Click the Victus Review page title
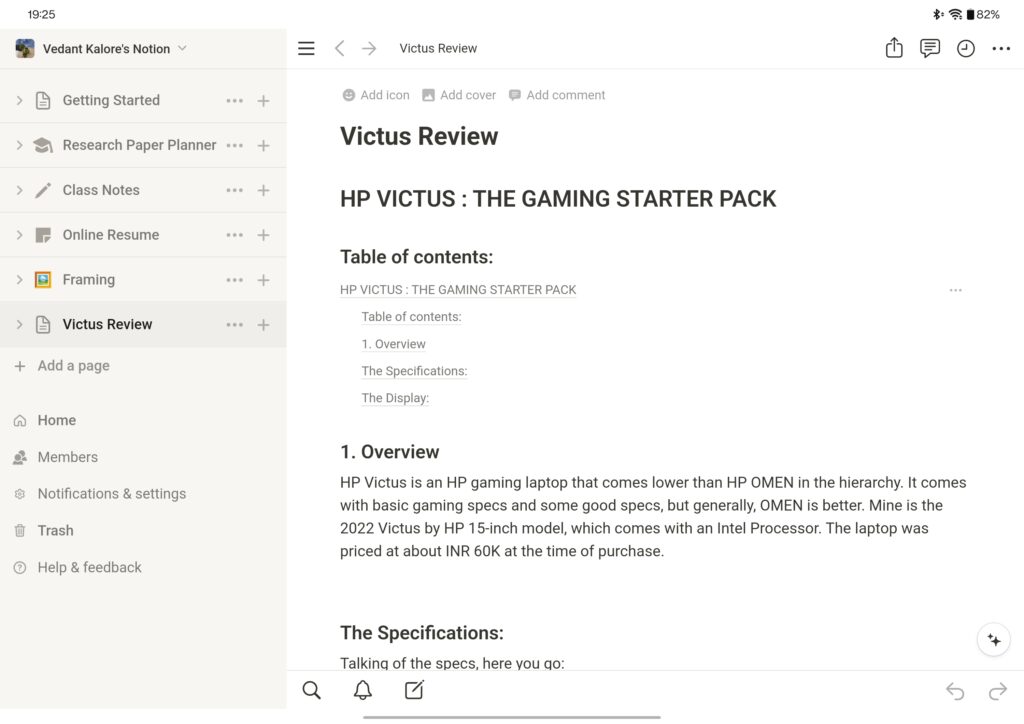 tap(419, 136)
